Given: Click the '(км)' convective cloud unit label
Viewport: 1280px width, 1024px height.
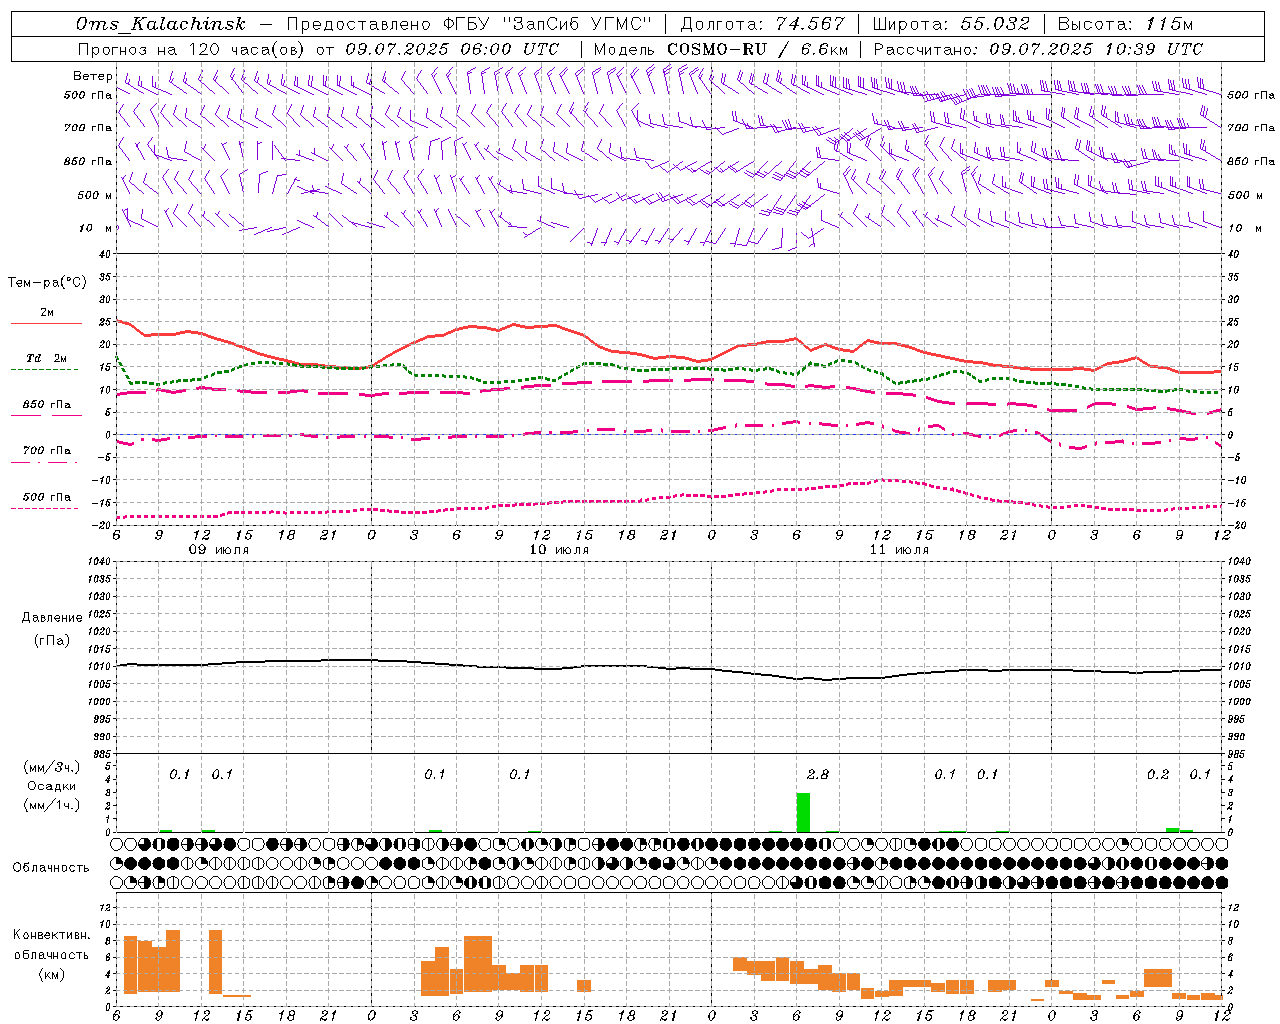Looking at the screenshot, I should 52,974.
